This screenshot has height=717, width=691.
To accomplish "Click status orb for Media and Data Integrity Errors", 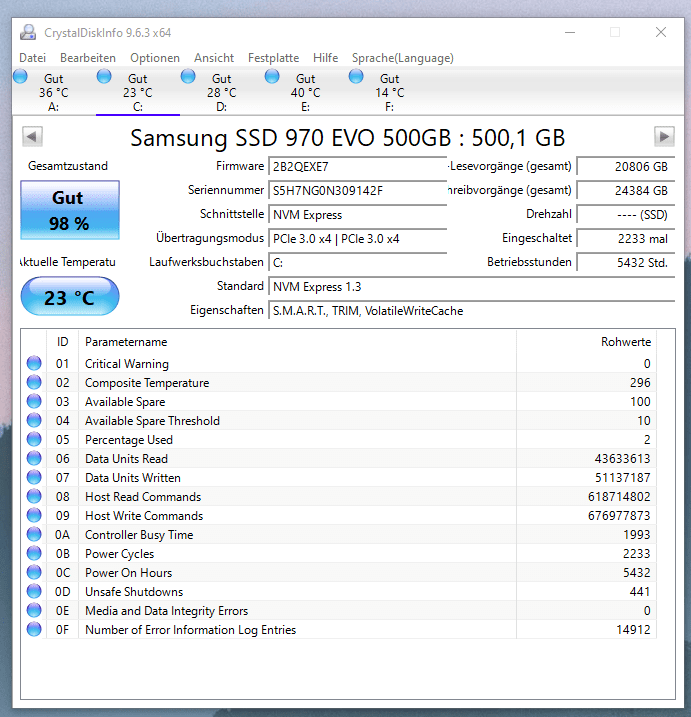I will [34, 610].
